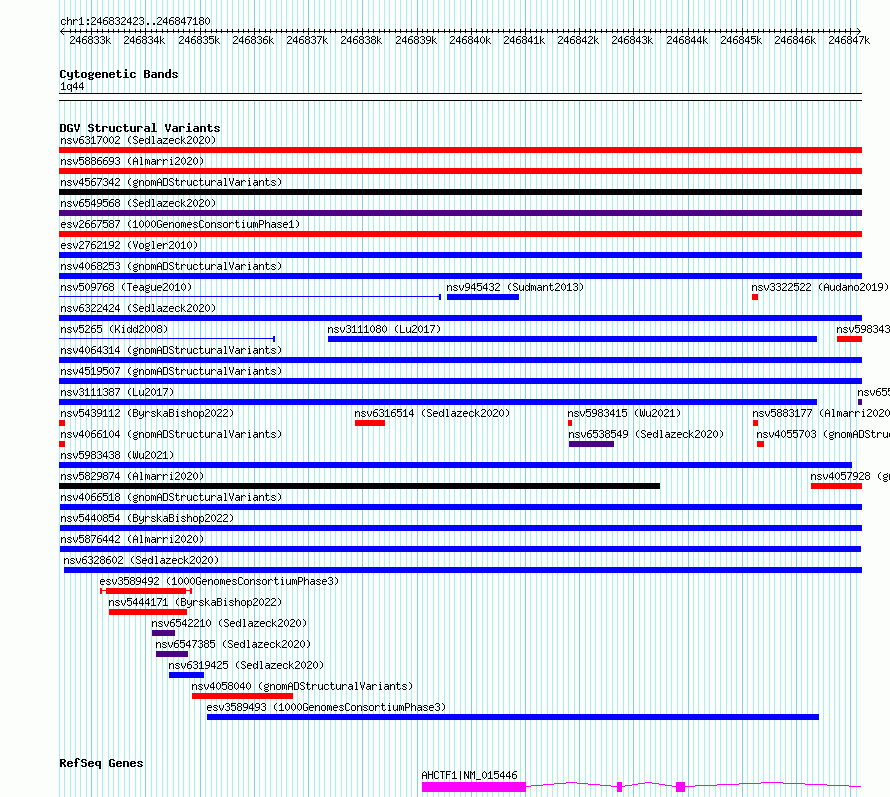Click the 246840k ruler position label
890x797 pixels.
click(470, 41)
